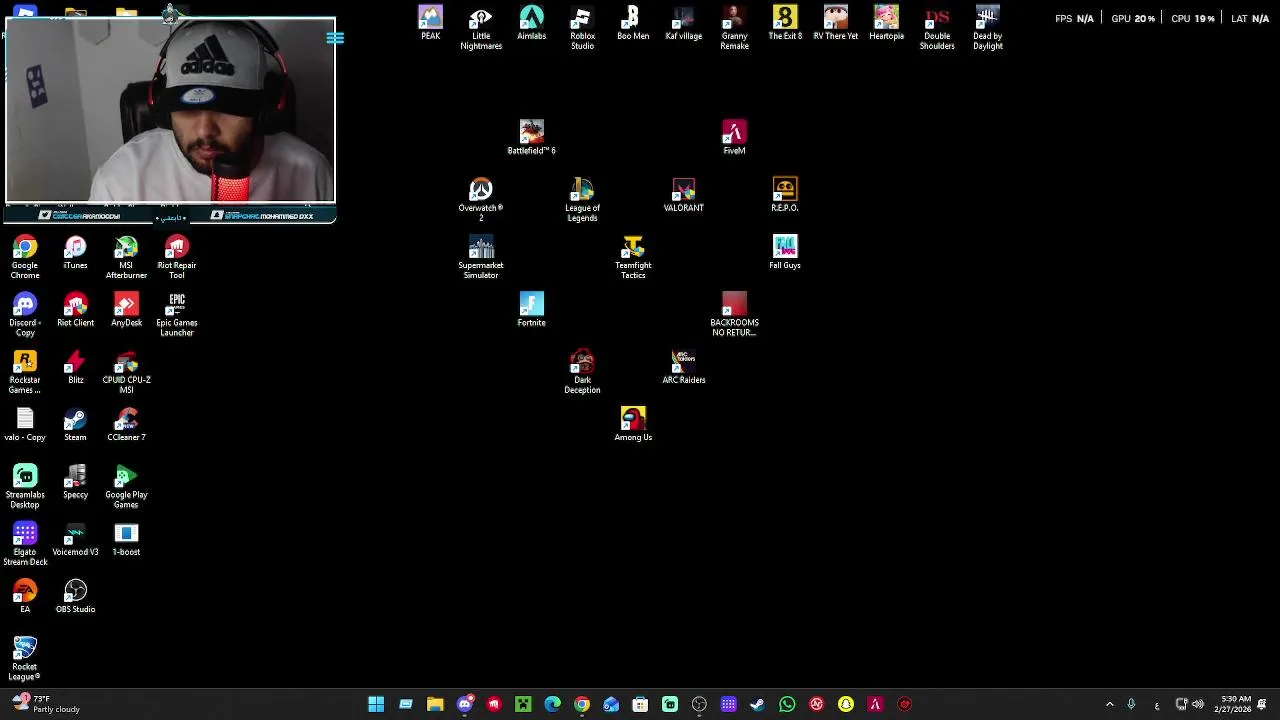Select the 'valo - Copy' file
Viewport: 1280px width, 720px height.
pyautogui.click(x=25, y=424)
